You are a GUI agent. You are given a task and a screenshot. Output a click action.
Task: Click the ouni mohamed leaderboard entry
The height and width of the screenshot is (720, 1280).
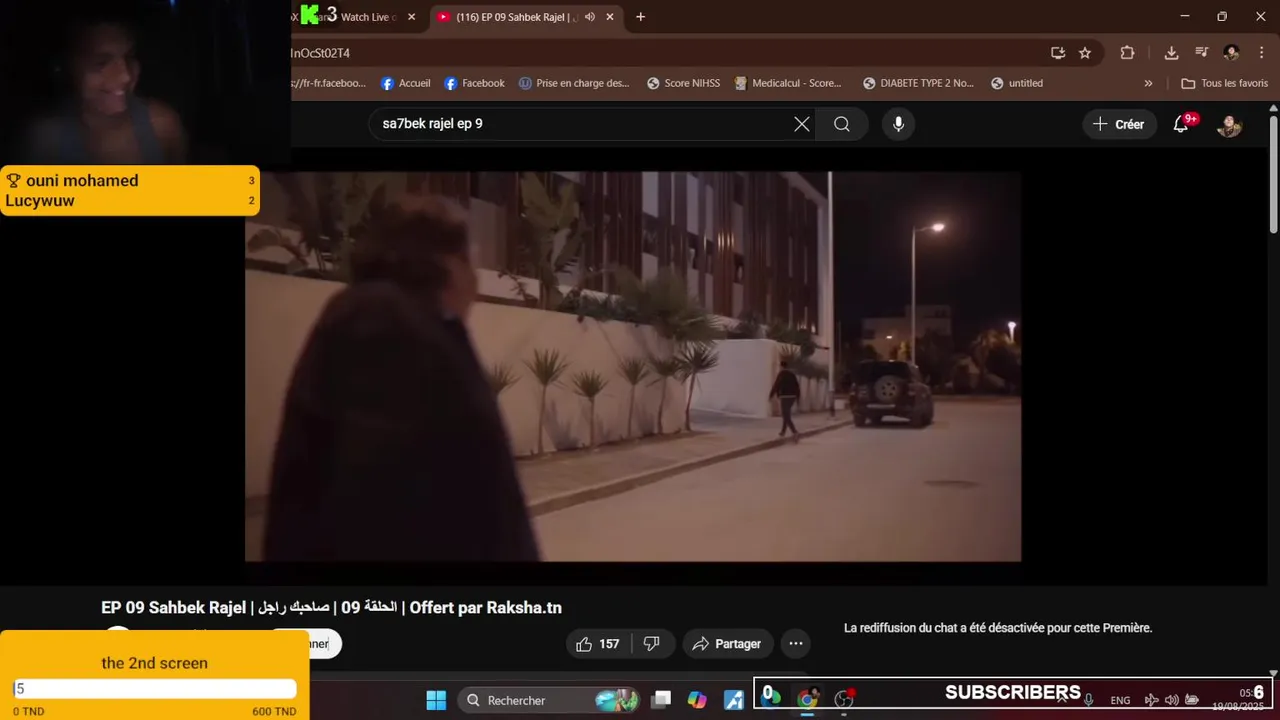pyautogui.click(x=130, y=180)
